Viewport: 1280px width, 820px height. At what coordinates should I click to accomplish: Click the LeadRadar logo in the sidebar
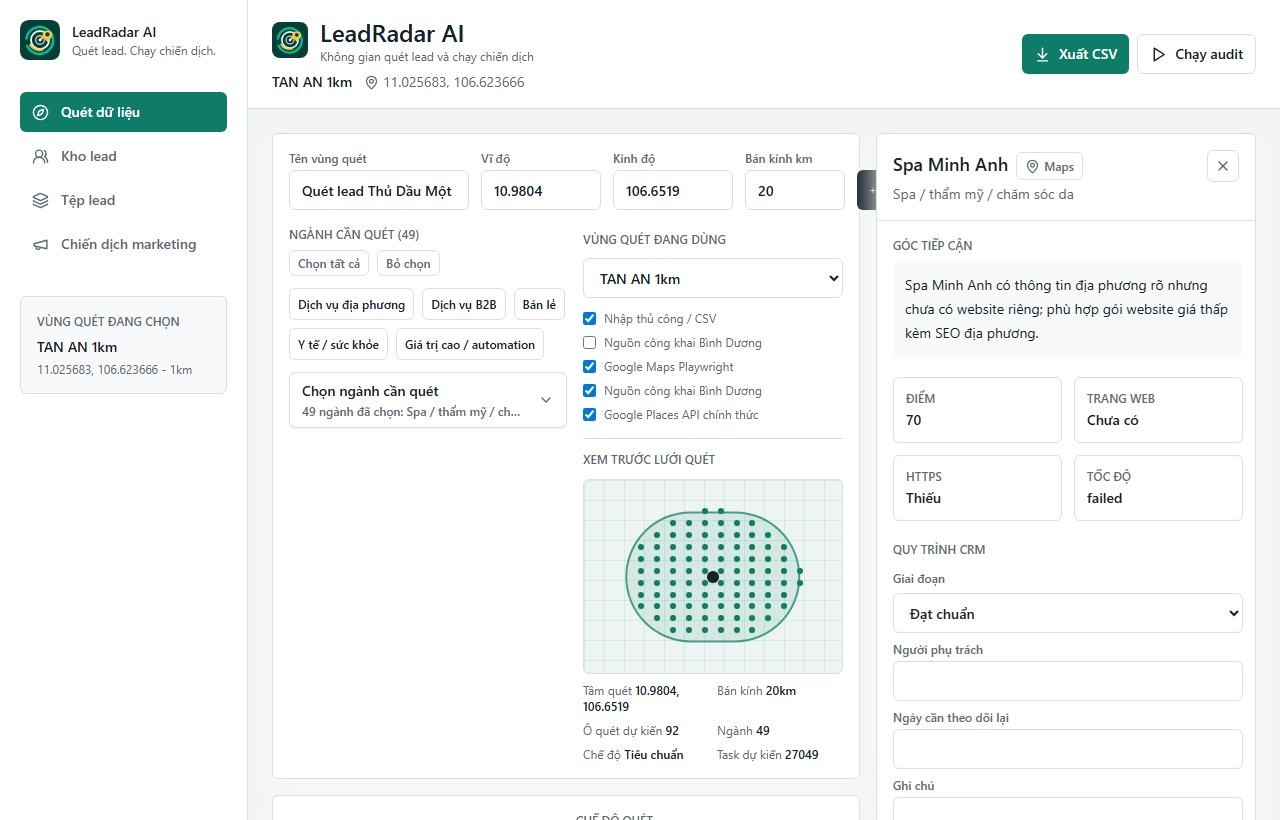click(40, 40)
